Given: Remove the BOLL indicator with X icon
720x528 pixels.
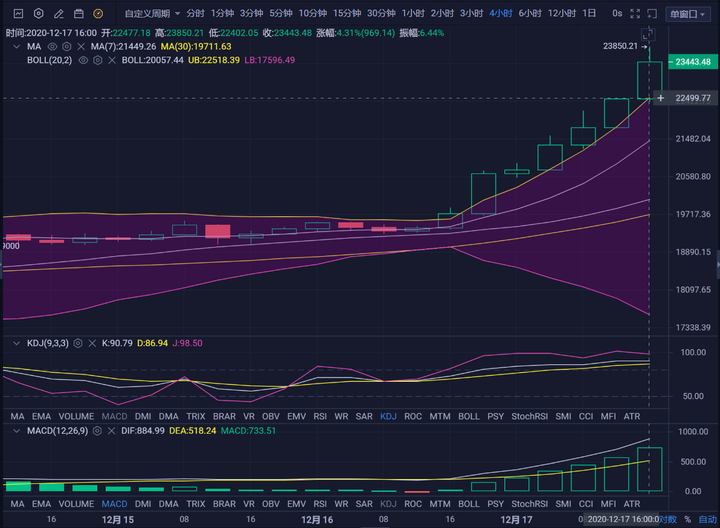Looking at the screenshot, I should coord(112,60).
